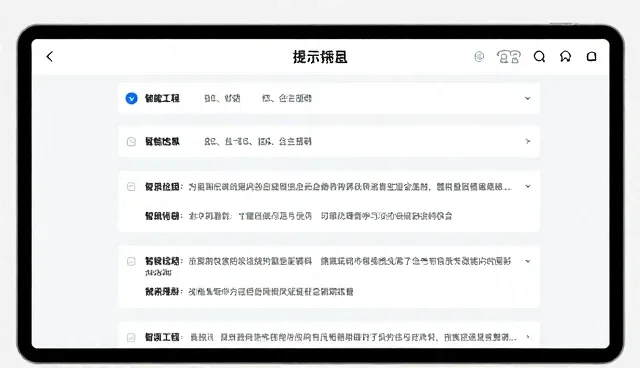This screenshot has height=368, width=640.
Task: Check the box on the cut-off bottom card
Action: tap(131, 337)
